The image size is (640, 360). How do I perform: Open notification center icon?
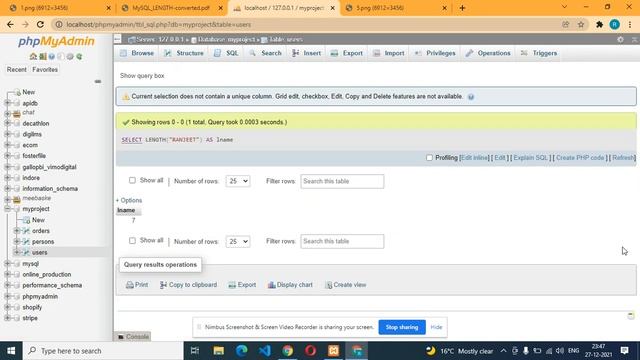click(624, 351)
